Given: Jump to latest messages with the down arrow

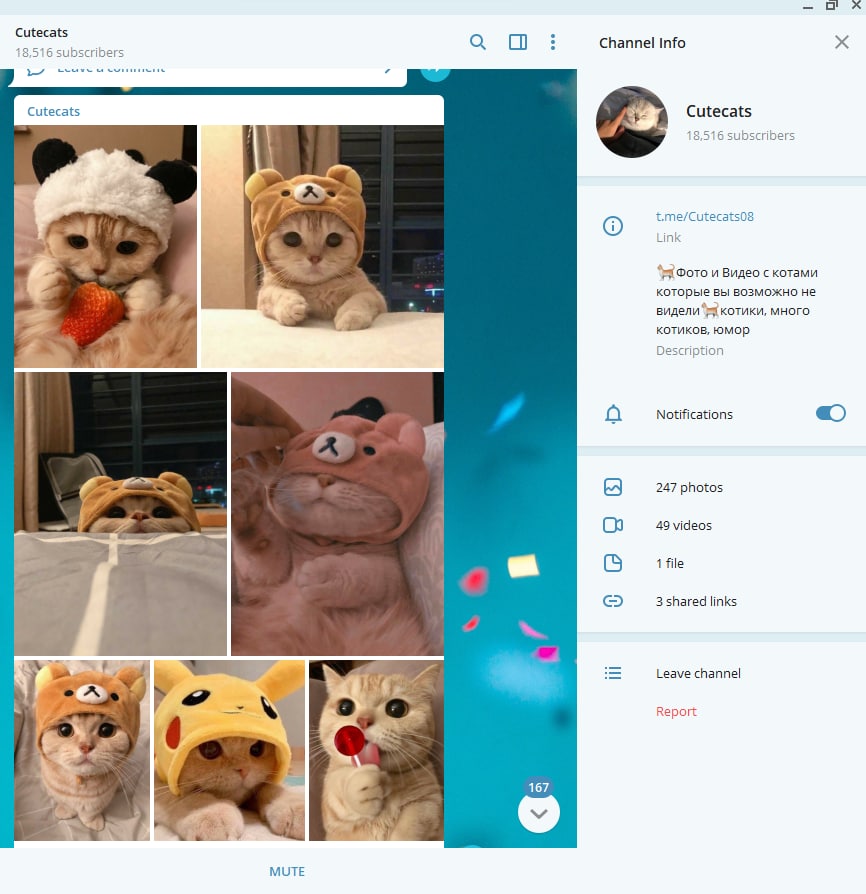Looking at the screenshot, I should [539, 812].
